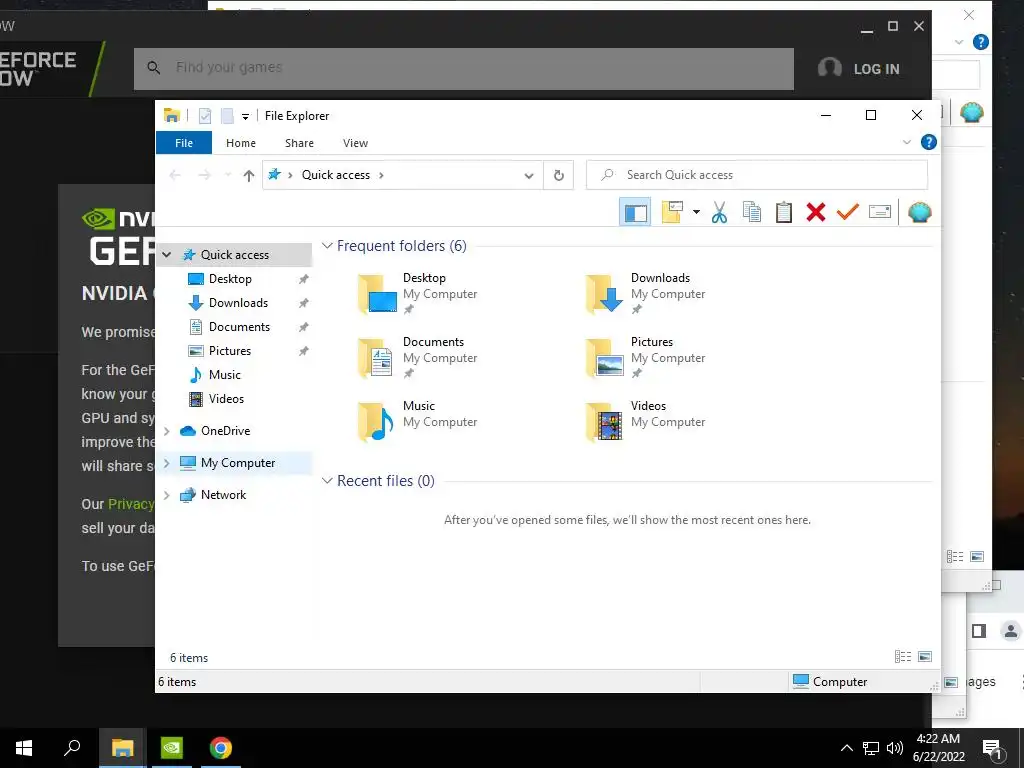This screenshot has height=768, width=1024.
Task: Switch to the View ribbon tab
Action: [x=355, y=143]
